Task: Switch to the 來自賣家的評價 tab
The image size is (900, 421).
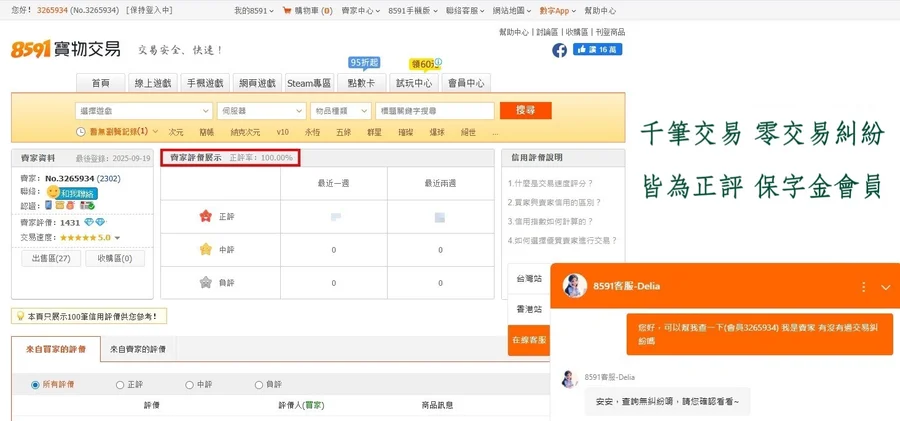Action: click(x=137, y=349)
